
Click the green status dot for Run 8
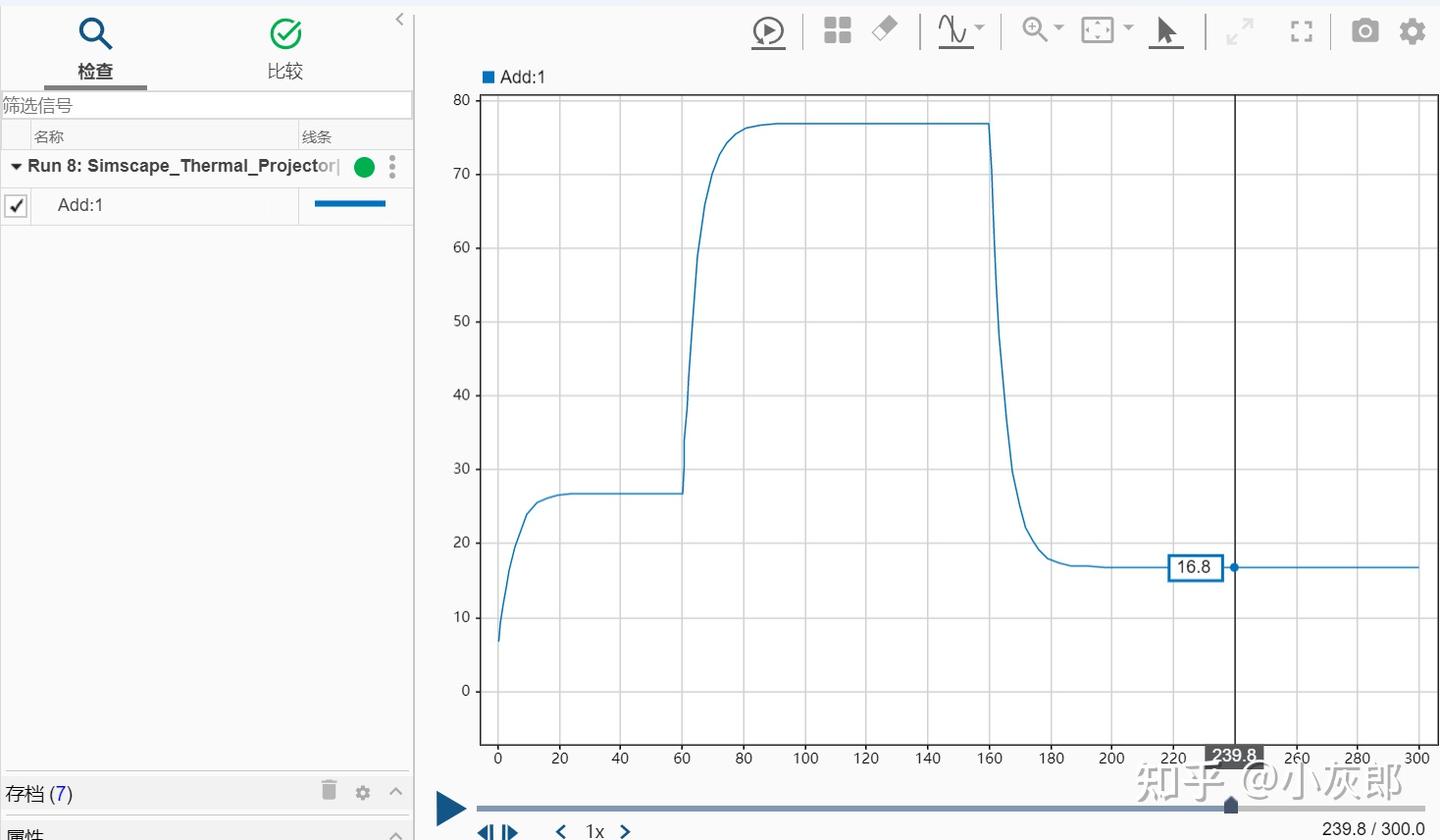tap(363, 167)
